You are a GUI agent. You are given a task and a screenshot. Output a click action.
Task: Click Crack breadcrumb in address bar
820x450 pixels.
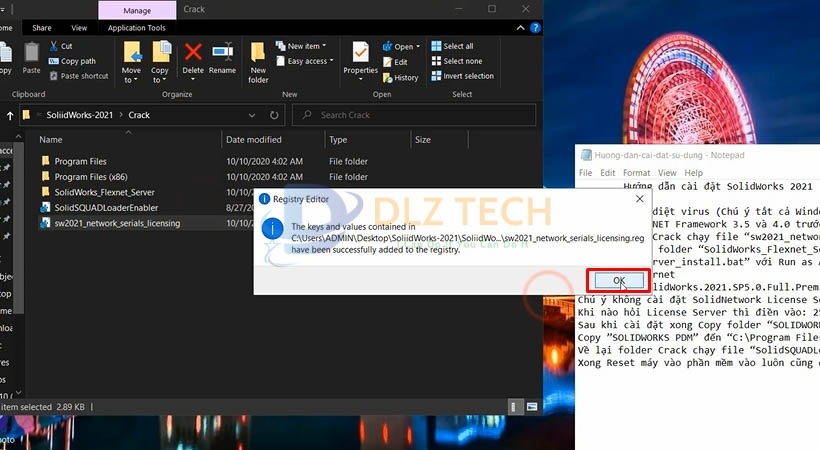[139, 115]
